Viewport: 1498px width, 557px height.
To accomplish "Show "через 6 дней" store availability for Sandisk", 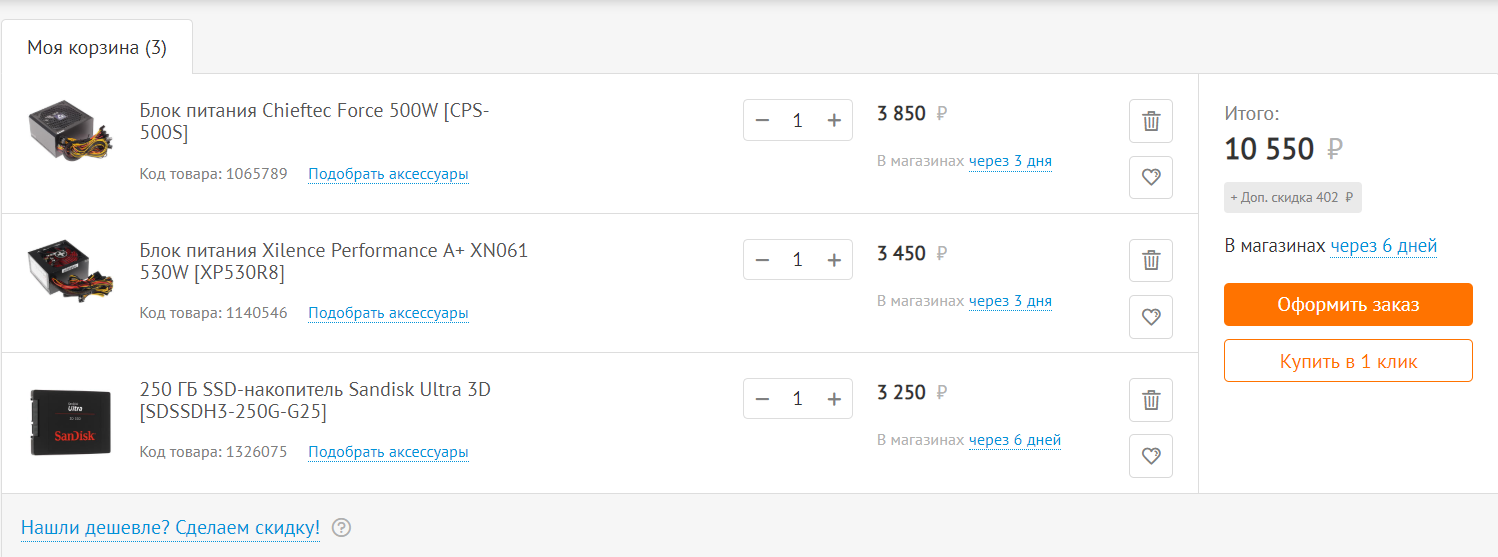I will click(1014, 440).
